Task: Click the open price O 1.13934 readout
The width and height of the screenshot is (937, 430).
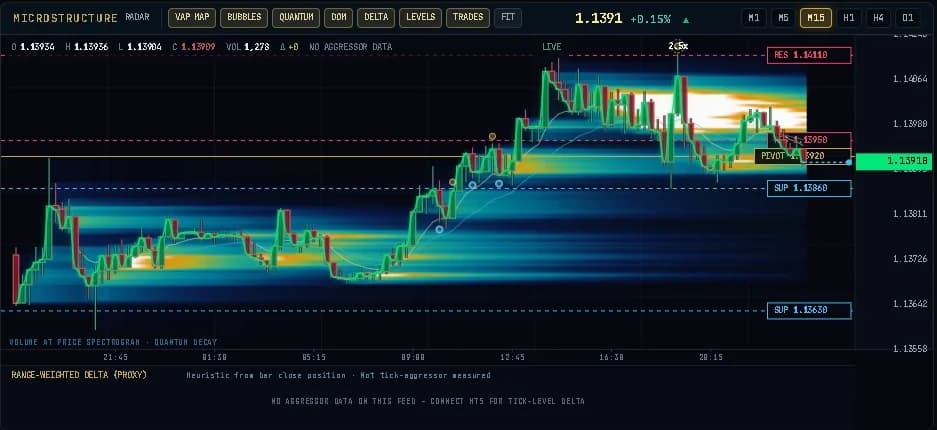Action: pyautogui.click(x=33, y=46)
